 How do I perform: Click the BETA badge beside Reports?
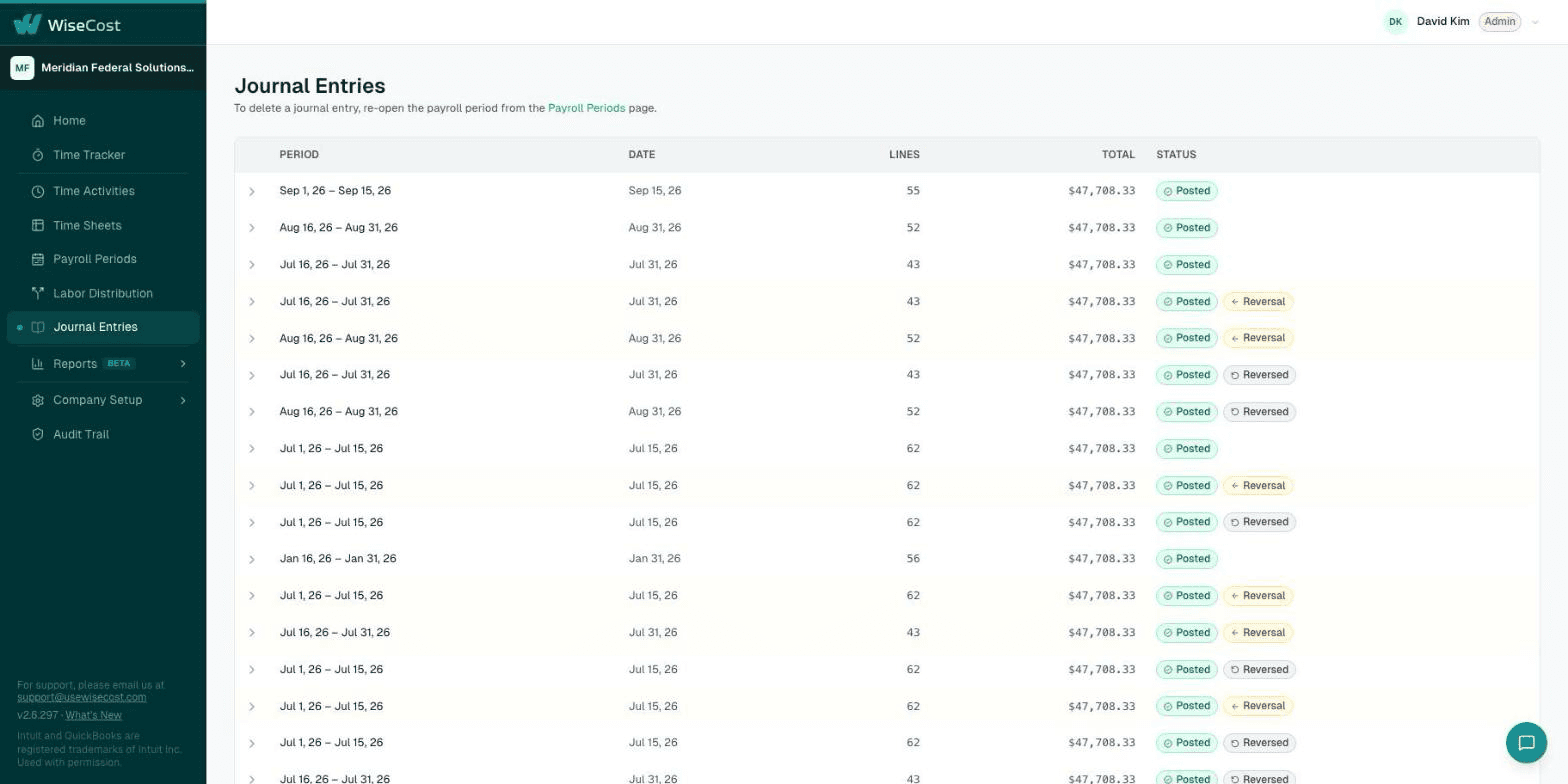pos(119,364)
